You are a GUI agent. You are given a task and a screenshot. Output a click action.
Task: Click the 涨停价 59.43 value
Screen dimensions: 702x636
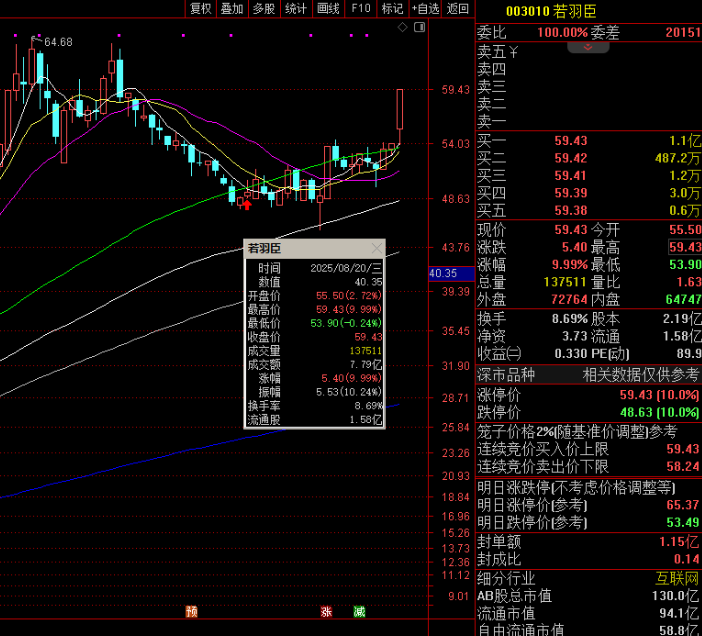tap(659, 395)
